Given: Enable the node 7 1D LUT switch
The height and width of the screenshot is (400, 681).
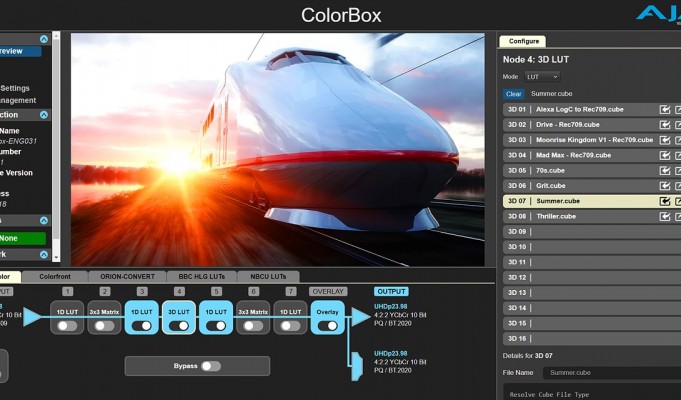Looking at the screenshot, I should [x=291, y=326].
